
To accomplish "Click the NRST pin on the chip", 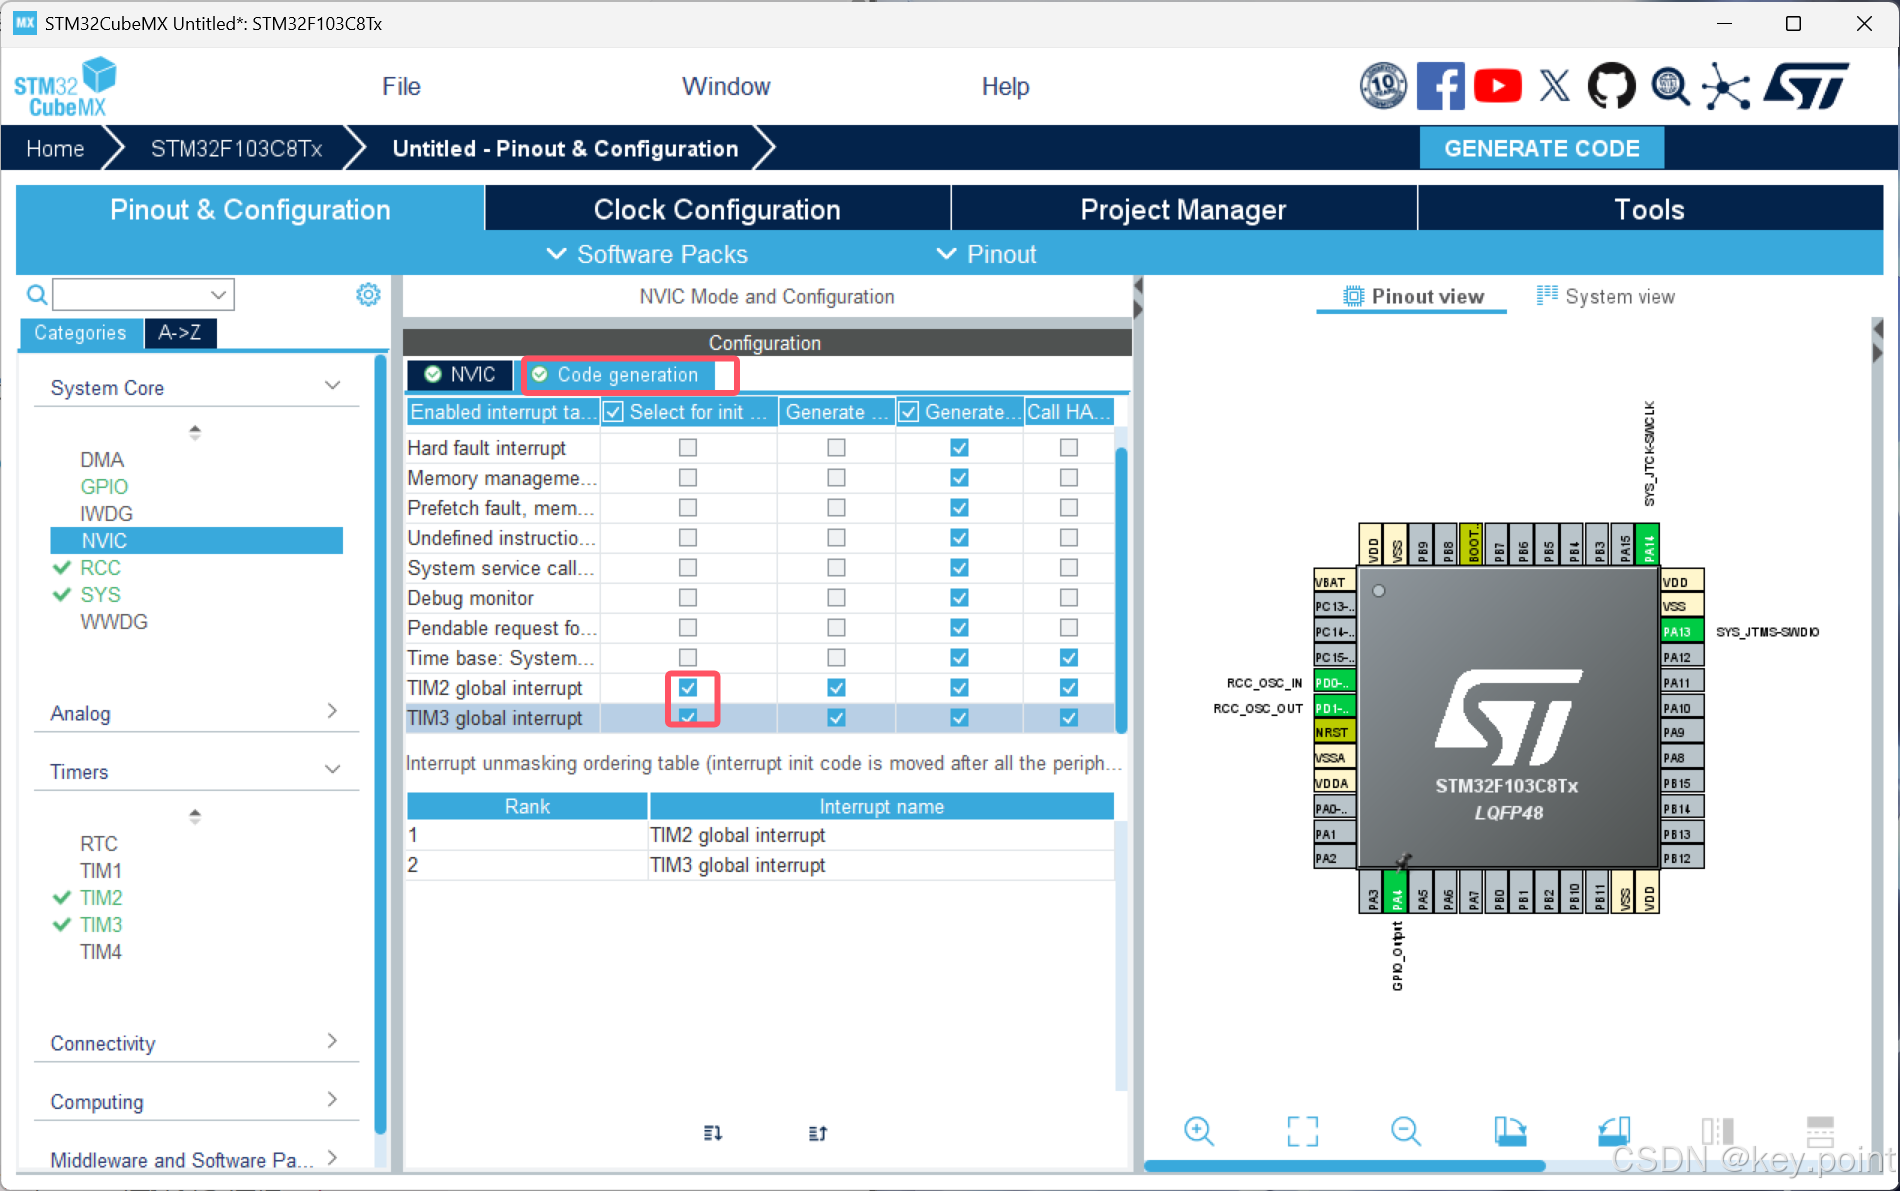I will [1334, 732].
